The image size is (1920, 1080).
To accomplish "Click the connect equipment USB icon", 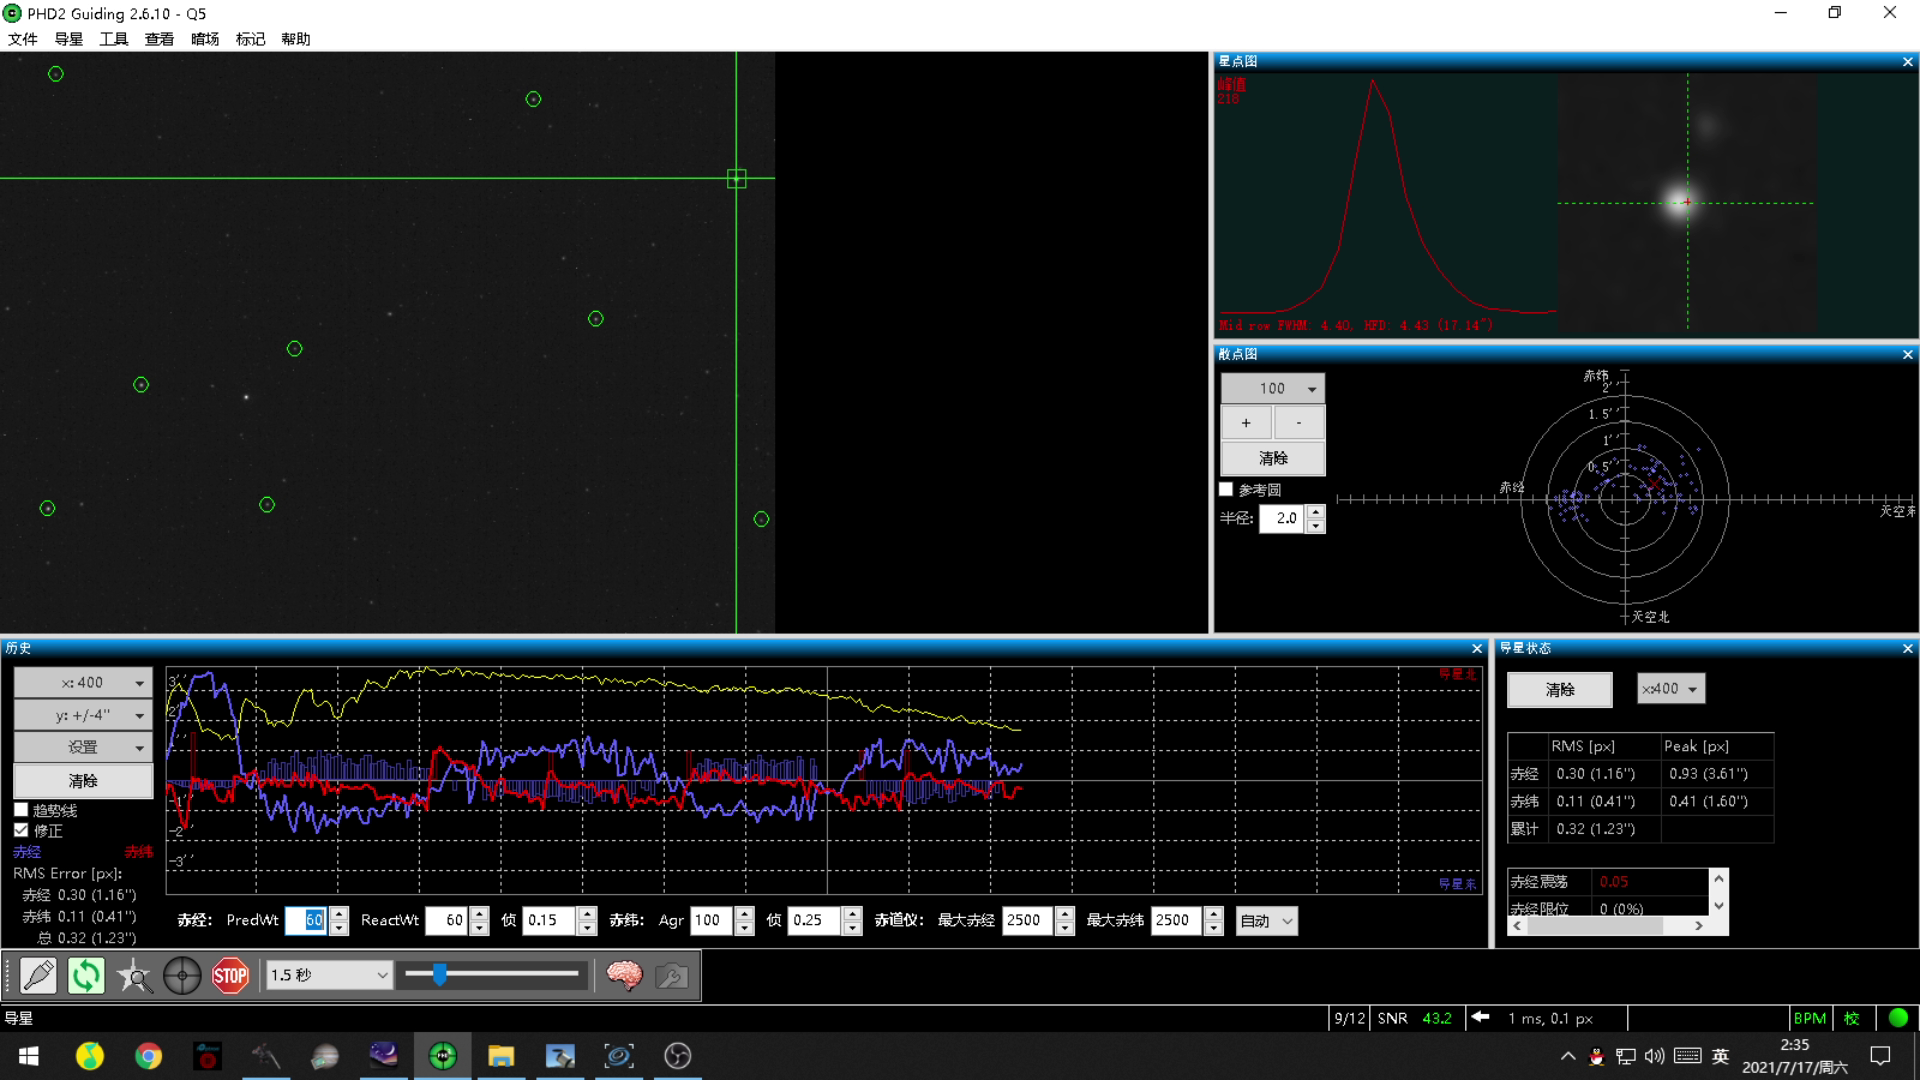I will (38, 975).
